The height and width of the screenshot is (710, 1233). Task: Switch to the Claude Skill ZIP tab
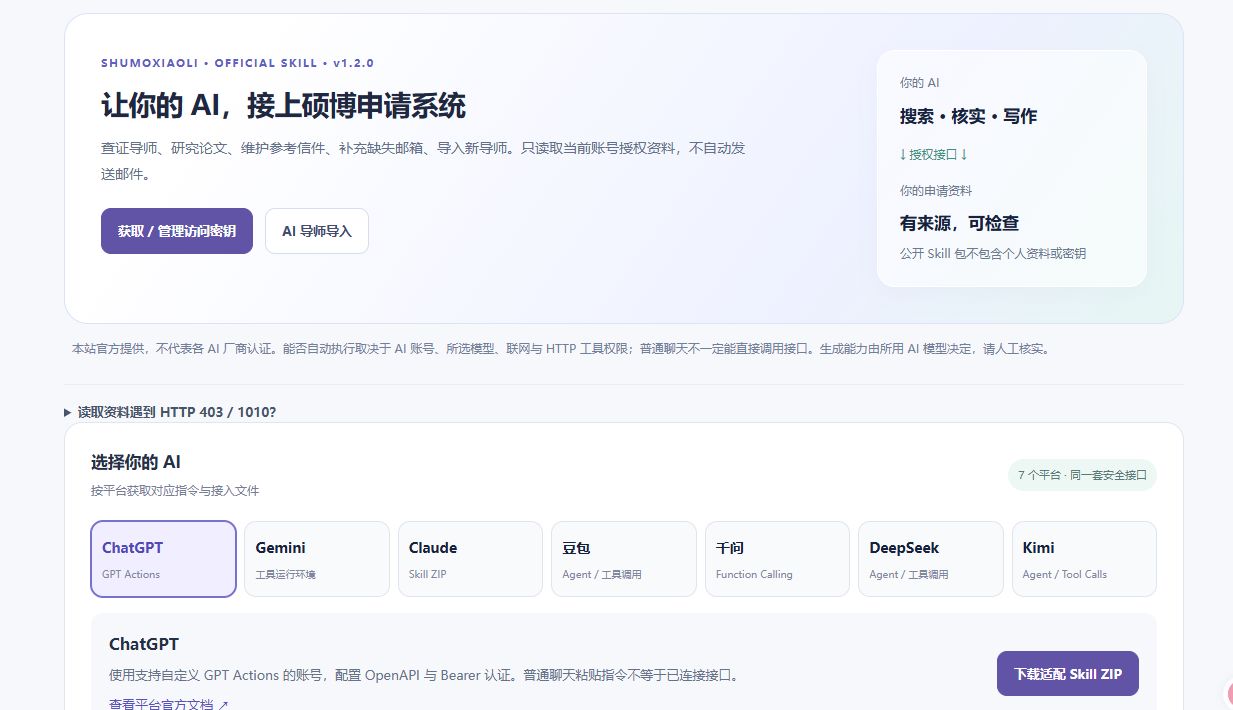point(470,559)
